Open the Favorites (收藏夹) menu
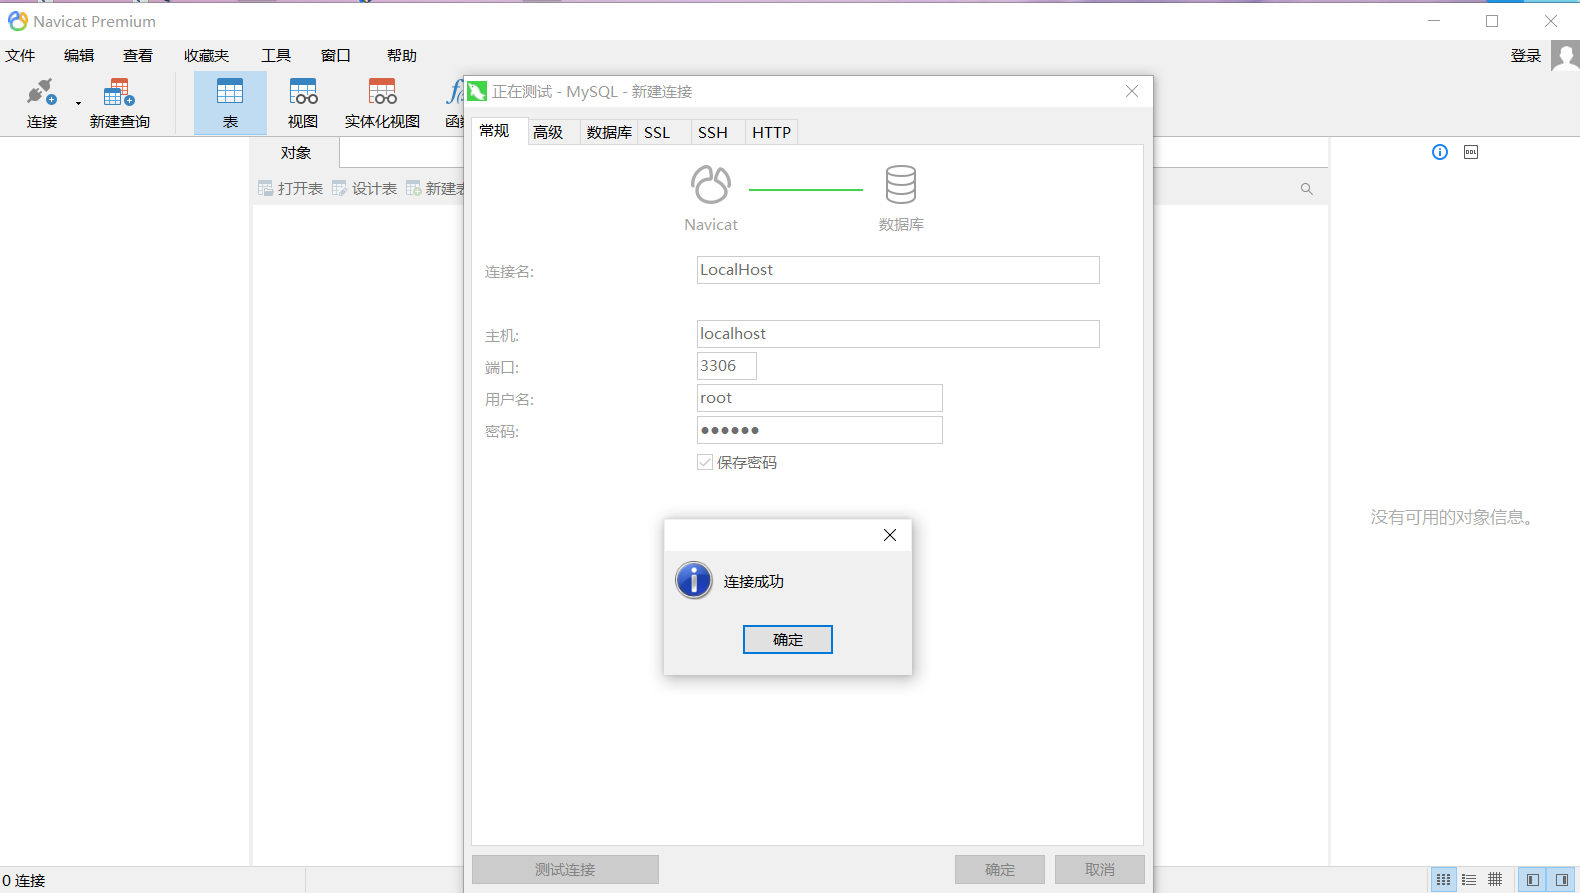Image resolution: width=1580 pixels, height=893 pixels. coord(206,56)
